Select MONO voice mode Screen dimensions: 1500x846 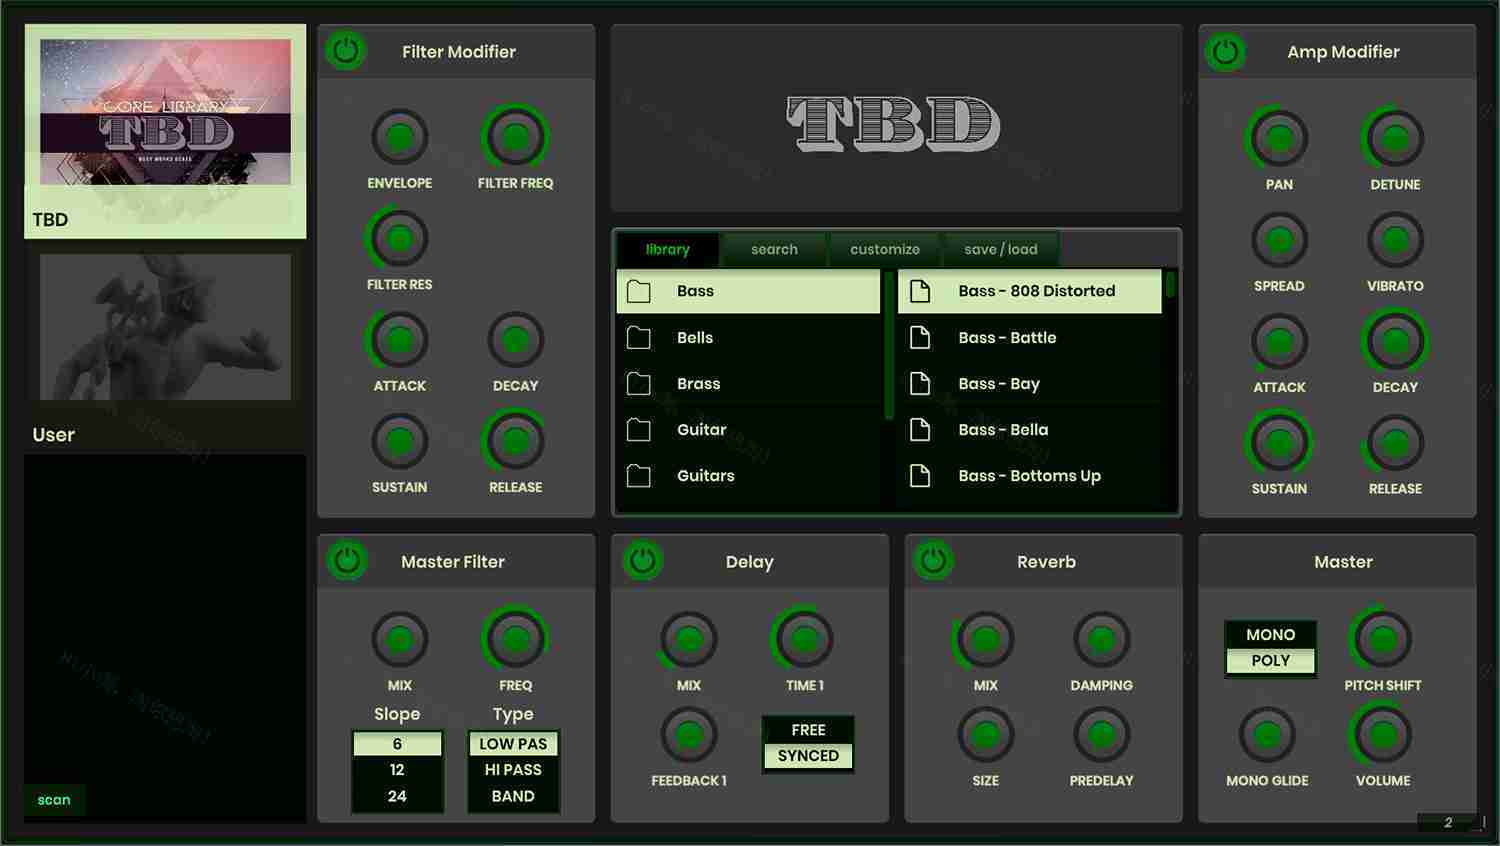click(1270, 635)
